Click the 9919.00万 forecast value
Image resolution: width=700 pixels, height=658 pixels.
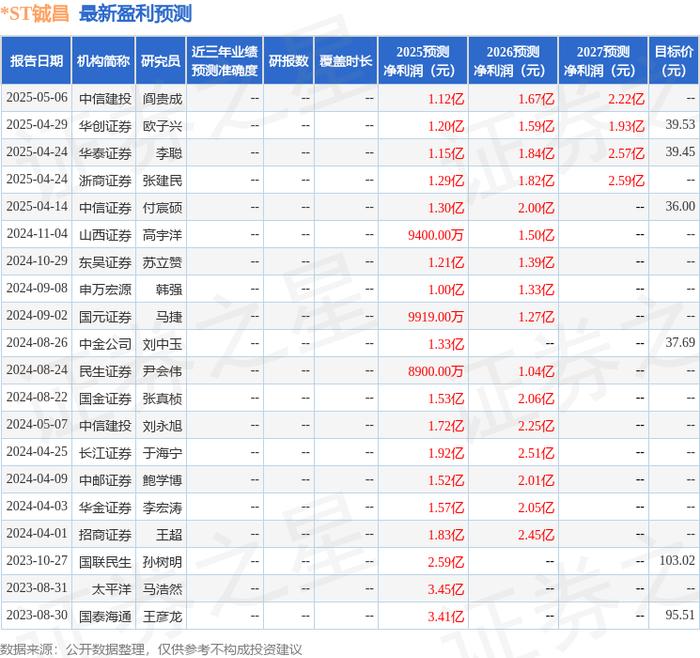pos(436,317)
